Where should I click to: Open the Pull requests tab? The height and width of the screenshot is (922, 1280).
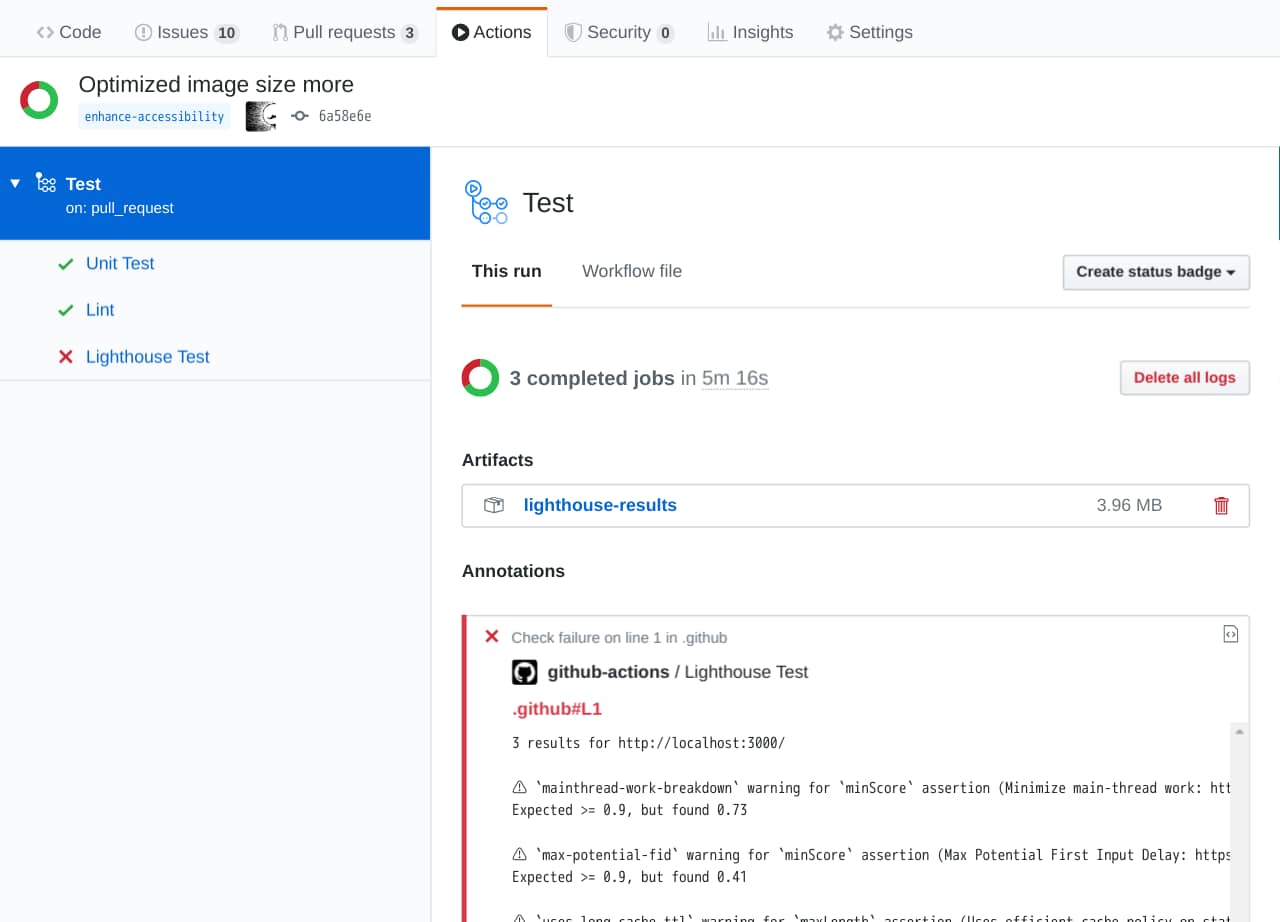pos(344,31)
